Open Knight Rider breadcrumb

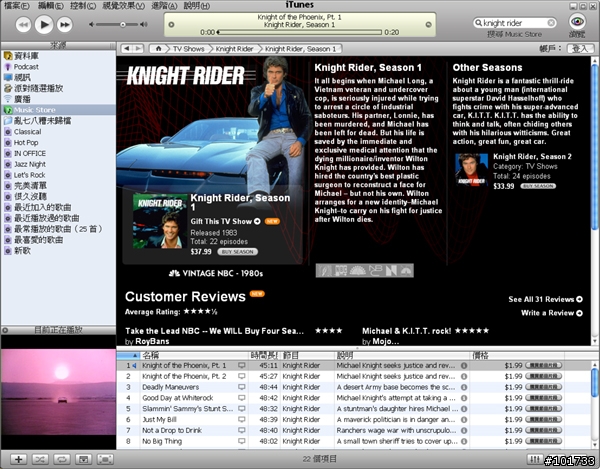tap(234, 49)
